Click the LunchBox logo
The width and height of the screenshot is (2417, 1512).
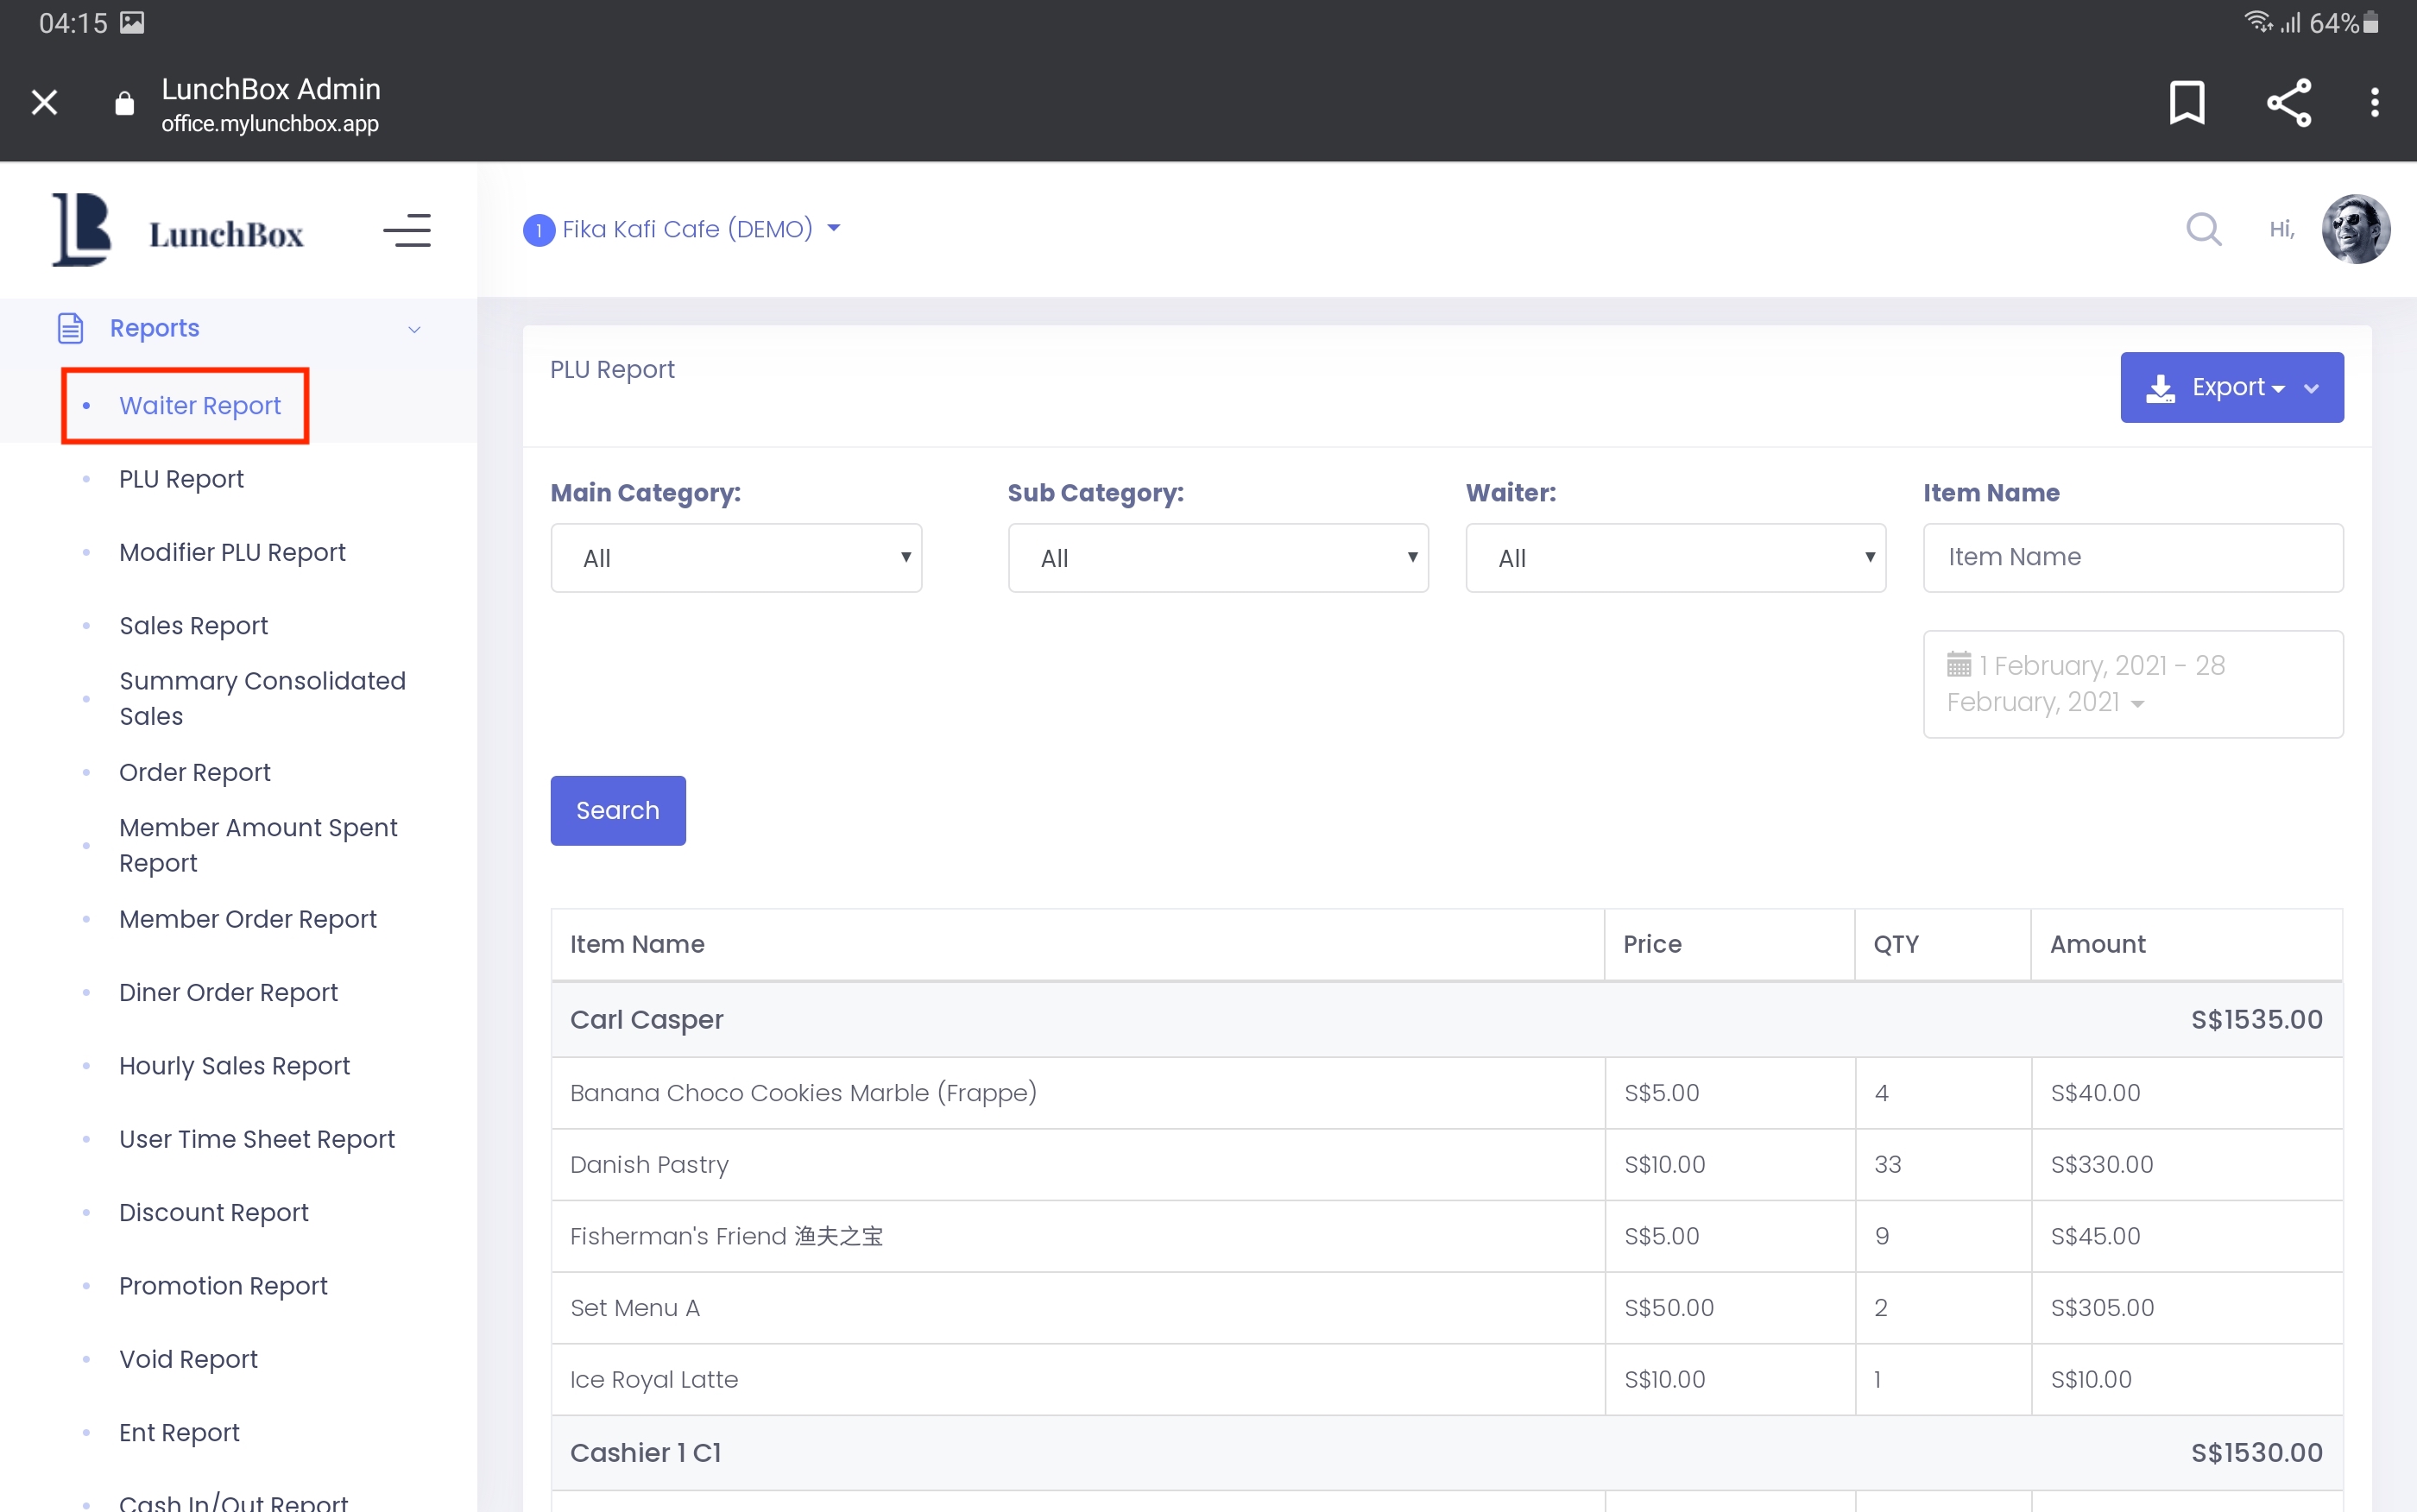click(x=178, y=231)
